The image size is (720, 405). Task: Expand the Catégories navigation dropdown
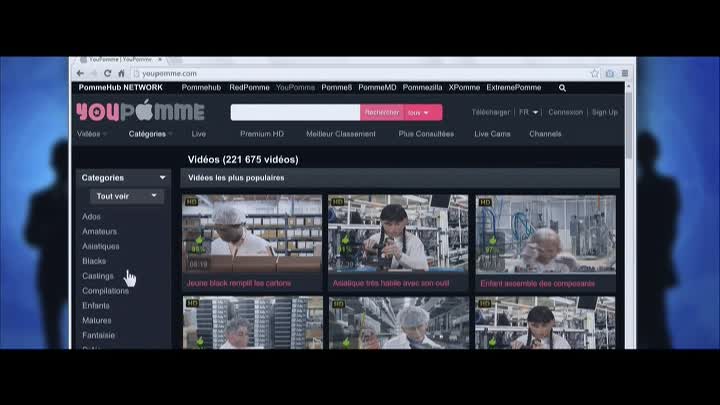tap(151, 134)
